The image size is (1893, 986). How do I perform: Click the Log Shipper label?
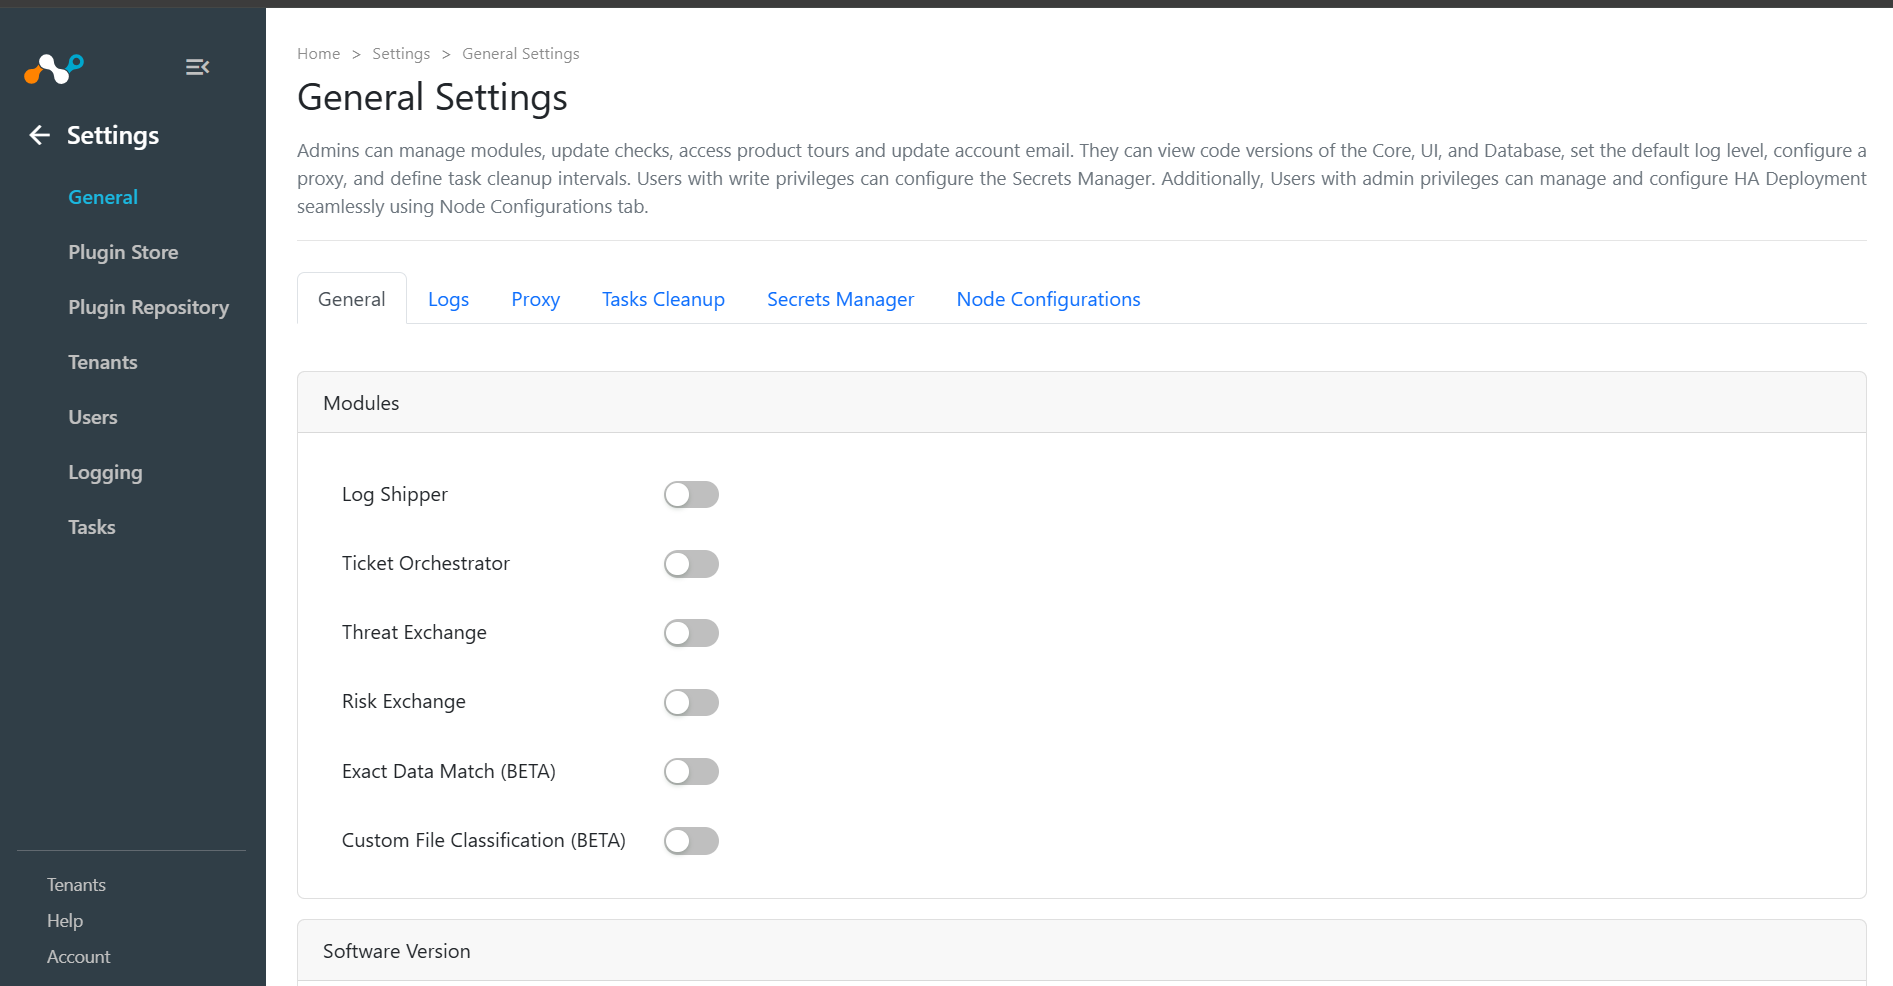pos(395,495)
